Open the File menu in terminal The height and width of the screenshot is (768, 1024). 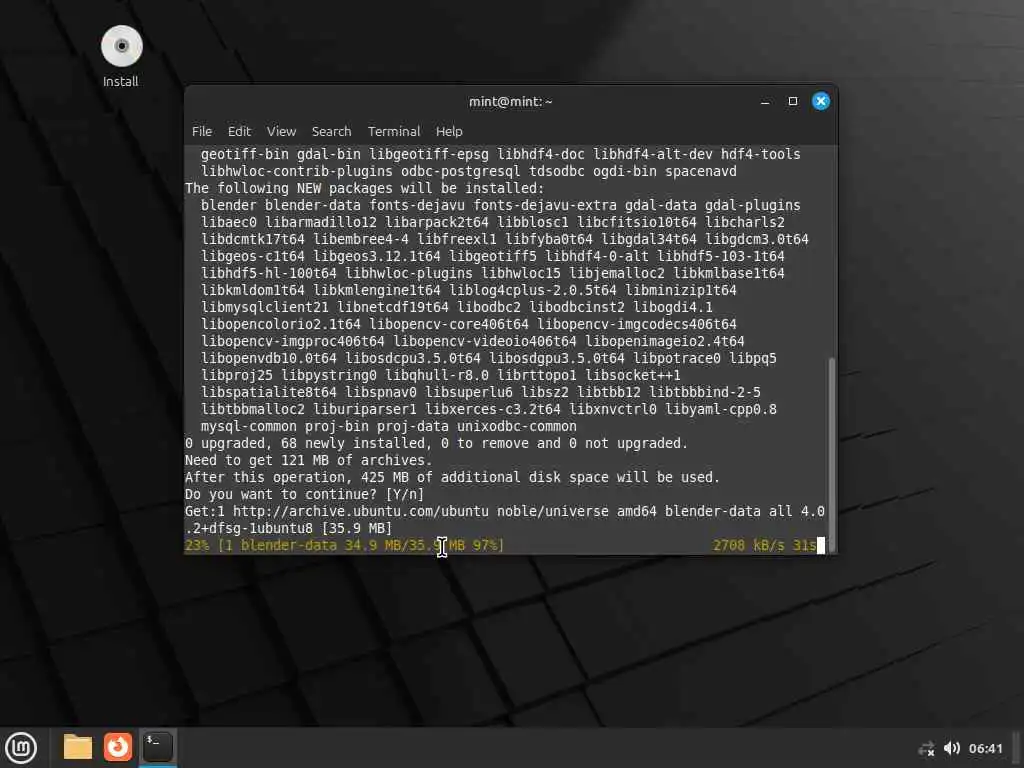click(x=202, y=131)
